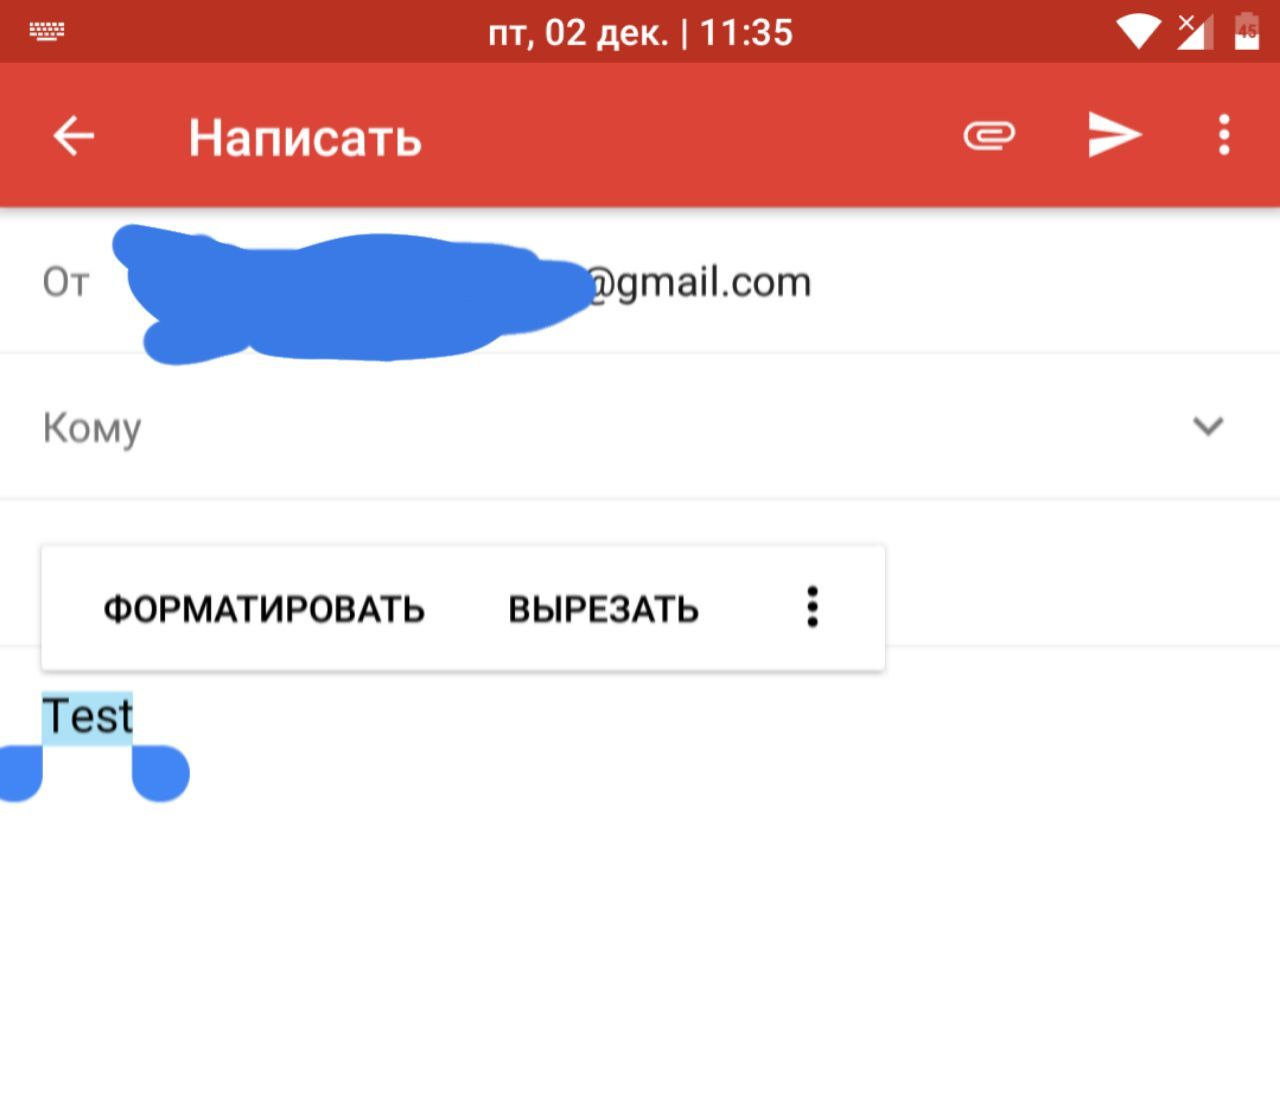Screen dimensions: 1280x1106
Task: Tap the left text selection handle
Action: [18, 773]
